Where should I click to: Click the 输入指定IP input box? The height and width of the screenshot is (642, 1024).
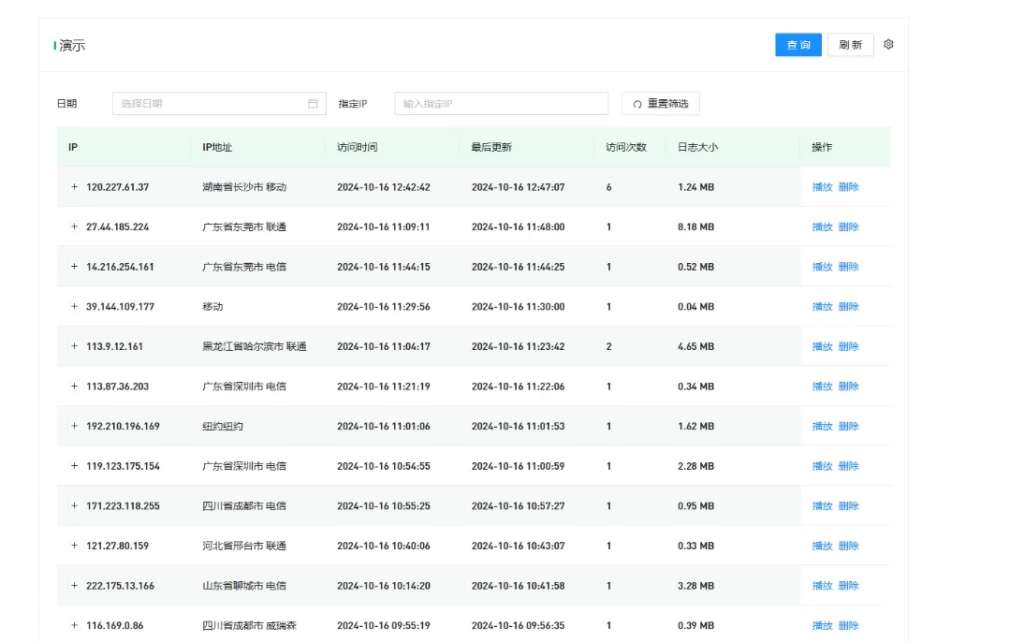point(500,103)
